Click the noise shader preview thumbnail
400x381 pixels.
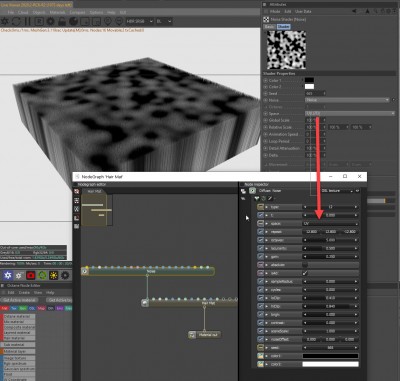(x=286, y=50)
